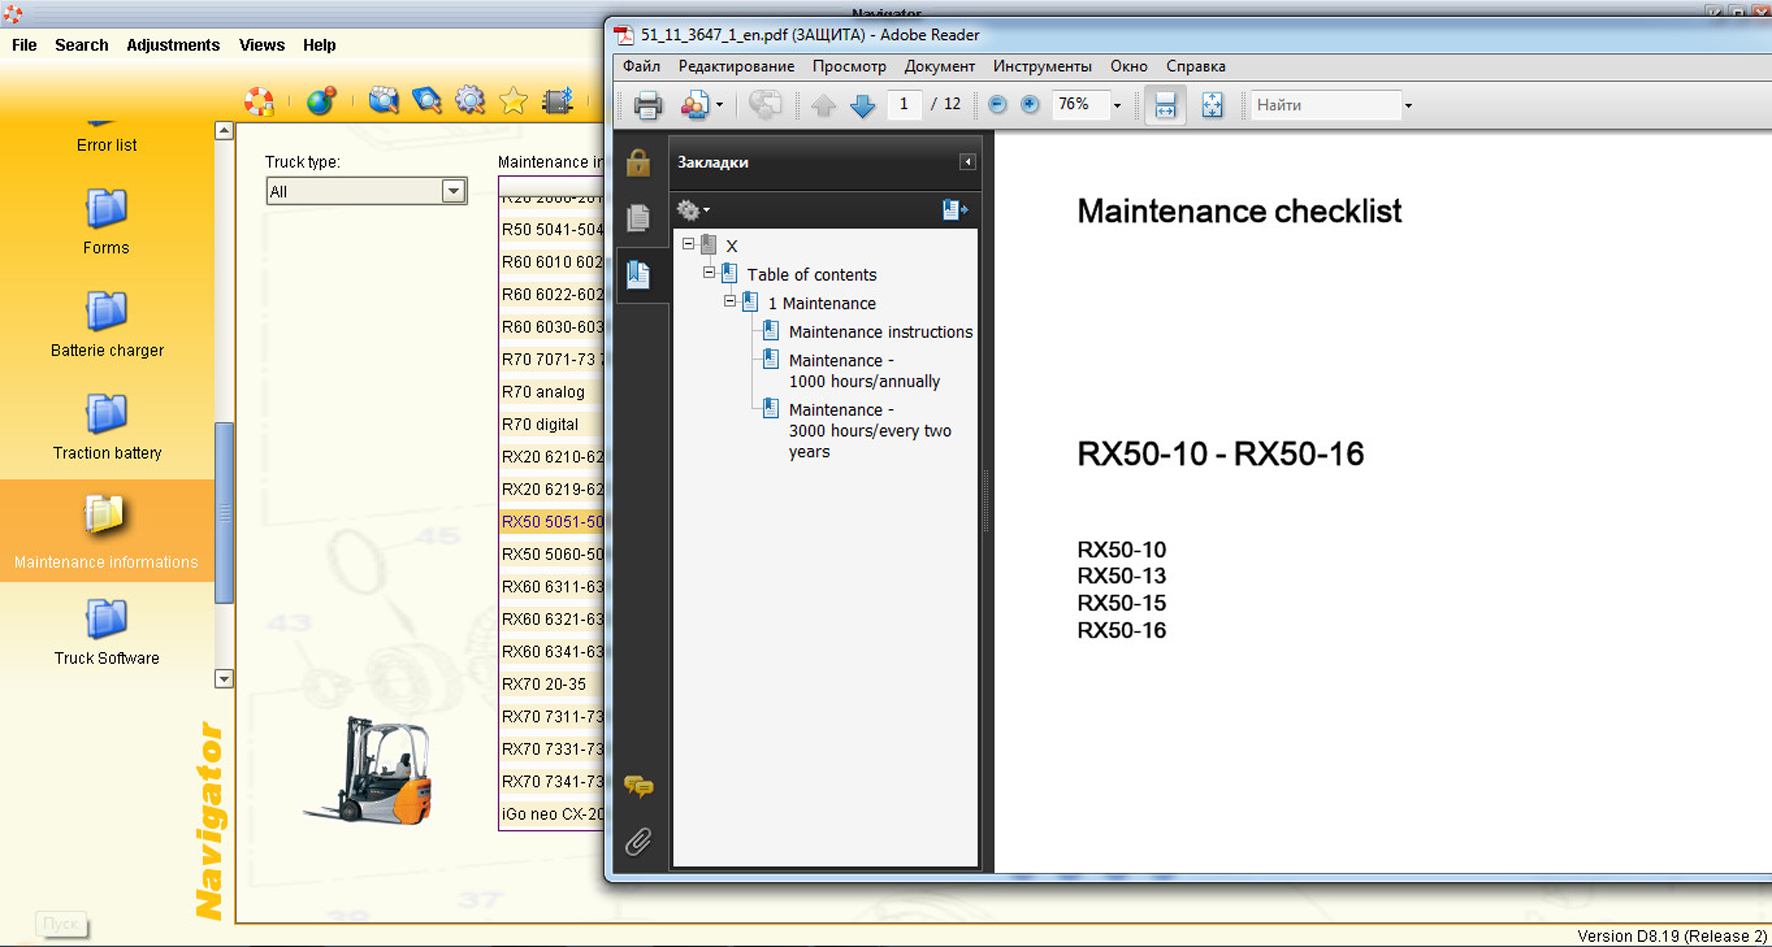This screenshot has height=947, width=1772.
Task: Toggle the fit-width scrolling mode button
Action: 1165,105
